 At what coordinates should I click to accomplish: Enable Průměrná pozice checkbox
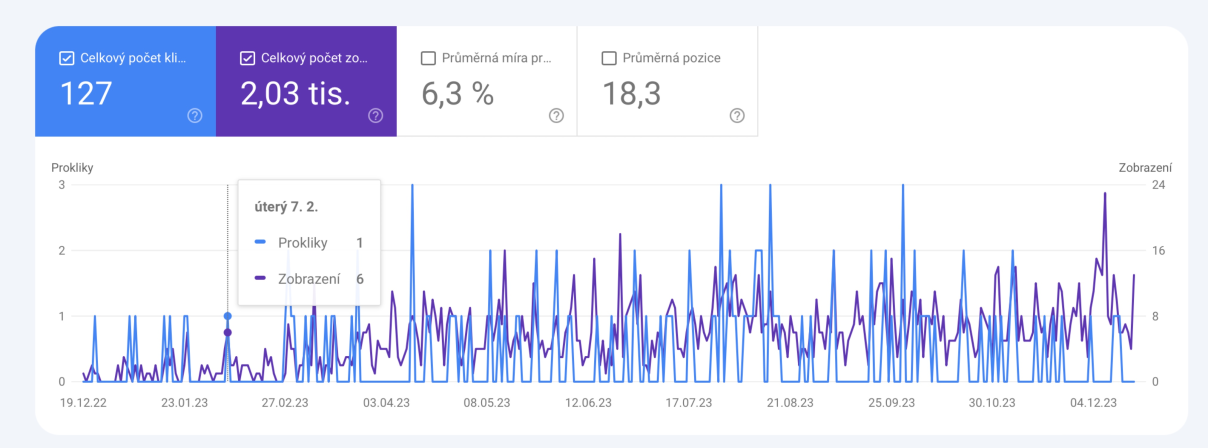pyautogui.click(x=609, y=58)
